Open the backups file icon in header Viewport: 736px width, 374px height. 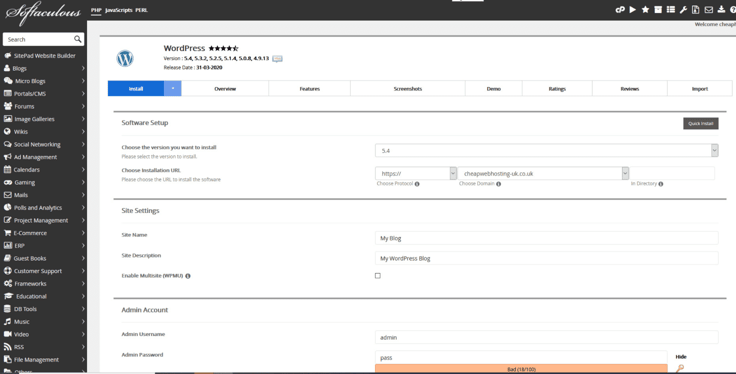(x=696, y=9)
